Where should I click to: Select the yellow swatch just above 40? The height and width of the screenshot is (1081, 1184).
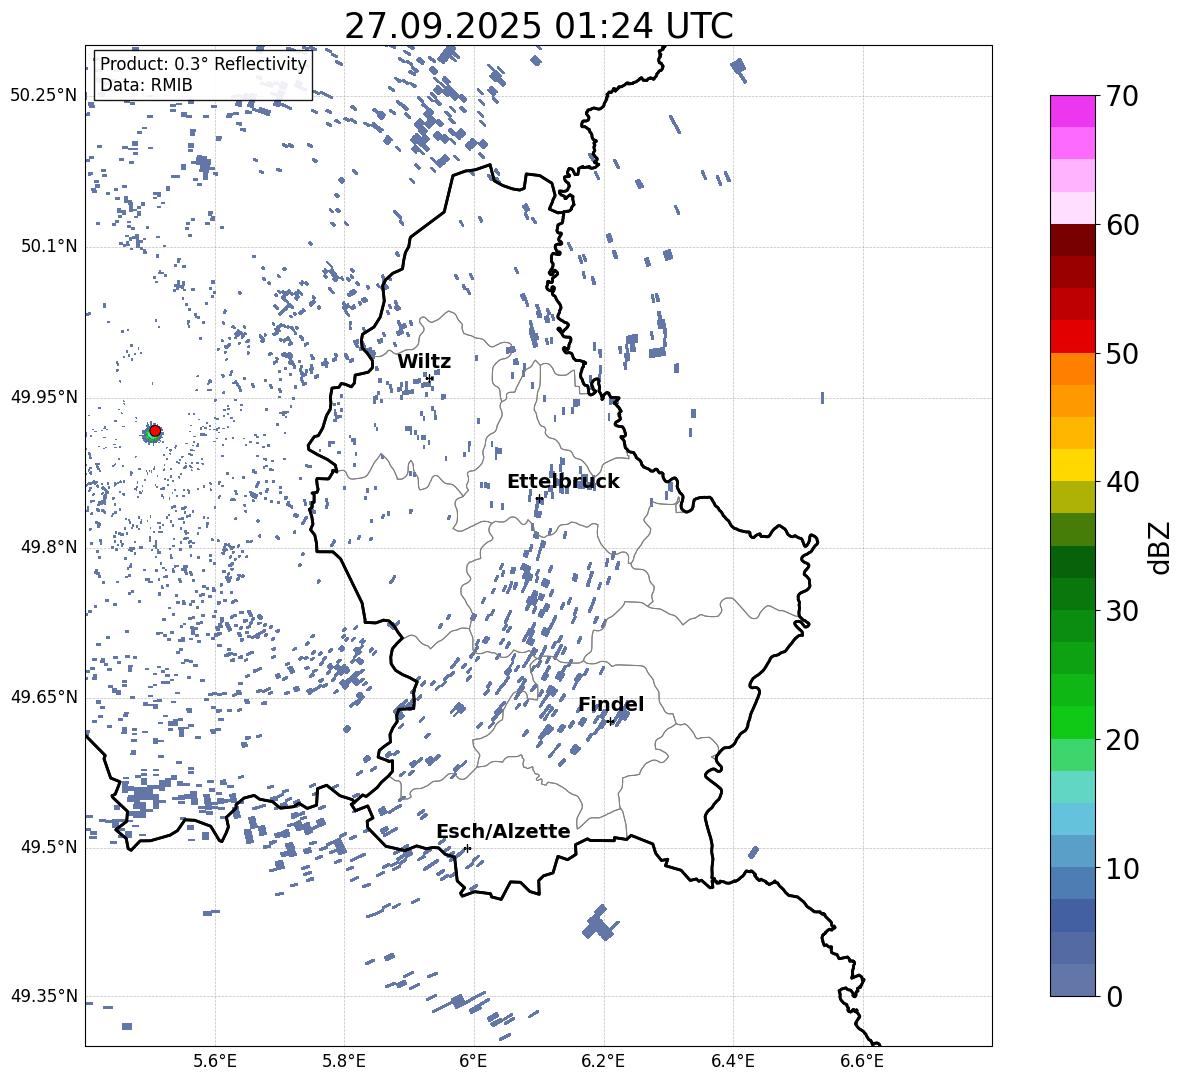tap(1073, 465)
